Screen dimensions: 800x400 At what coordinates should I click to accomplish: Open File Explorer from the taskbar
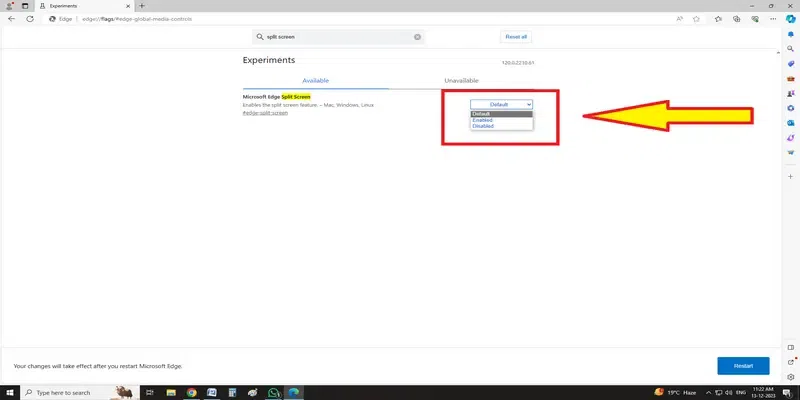click(171, 392)
